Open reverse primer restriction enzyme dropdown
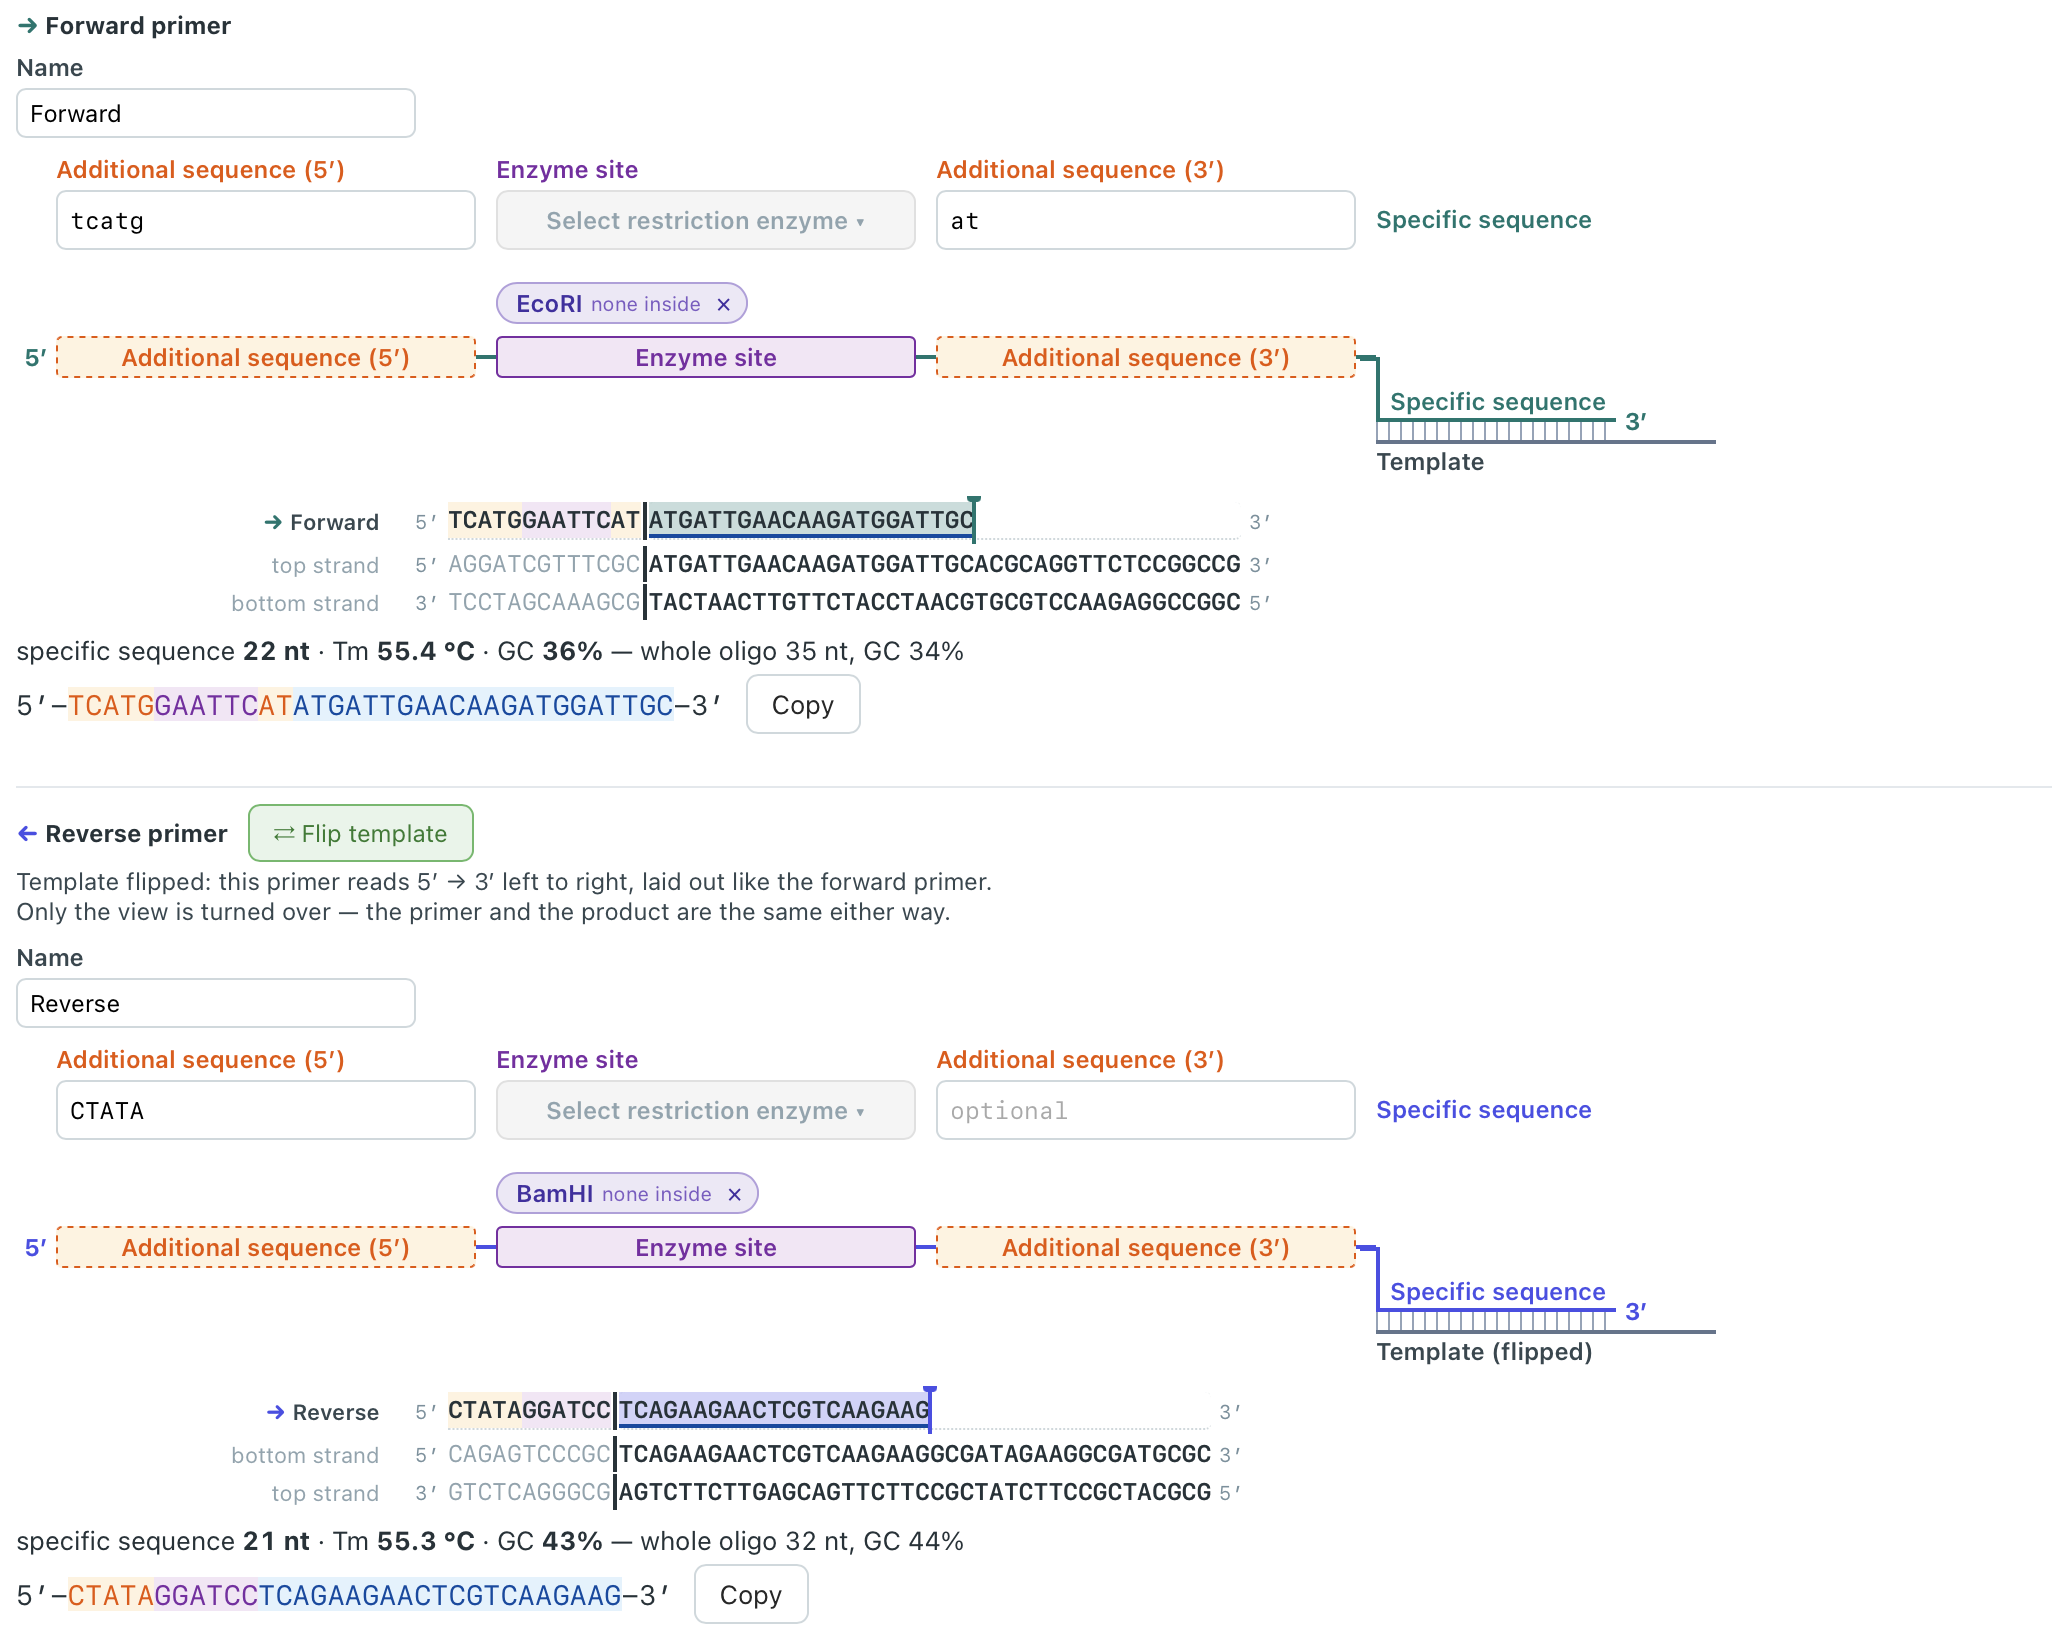This screenshot has height=1634, width=2052. tap(706, 1110)
